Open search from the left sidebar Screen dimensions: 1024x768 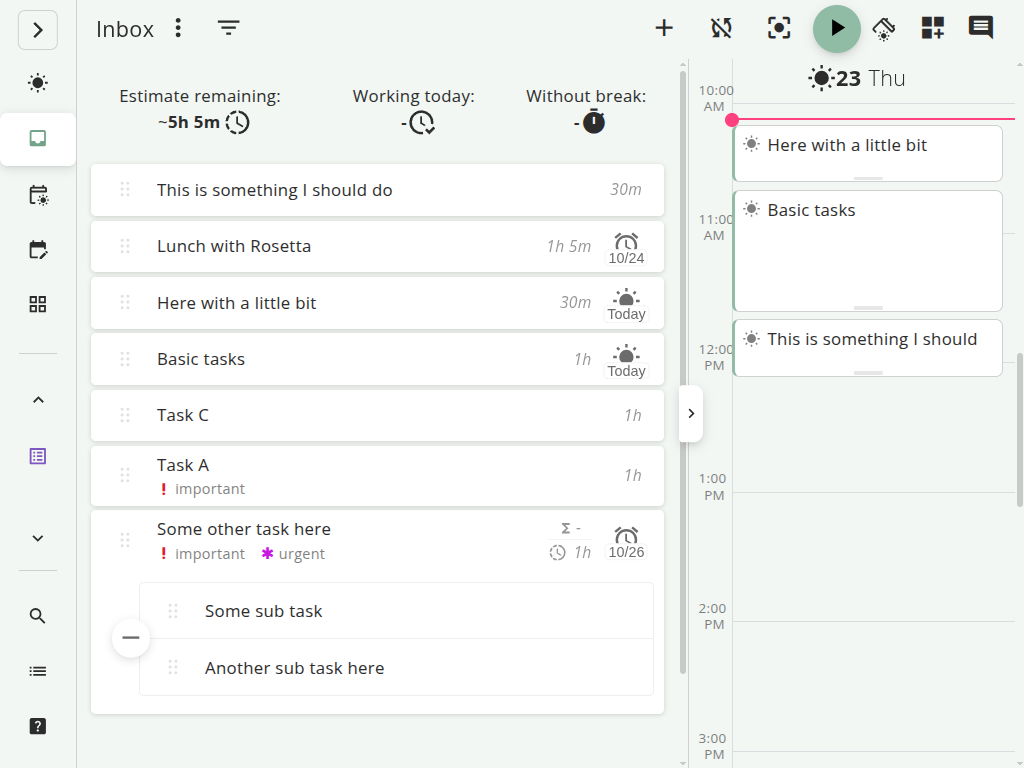(x=37, y=616)
